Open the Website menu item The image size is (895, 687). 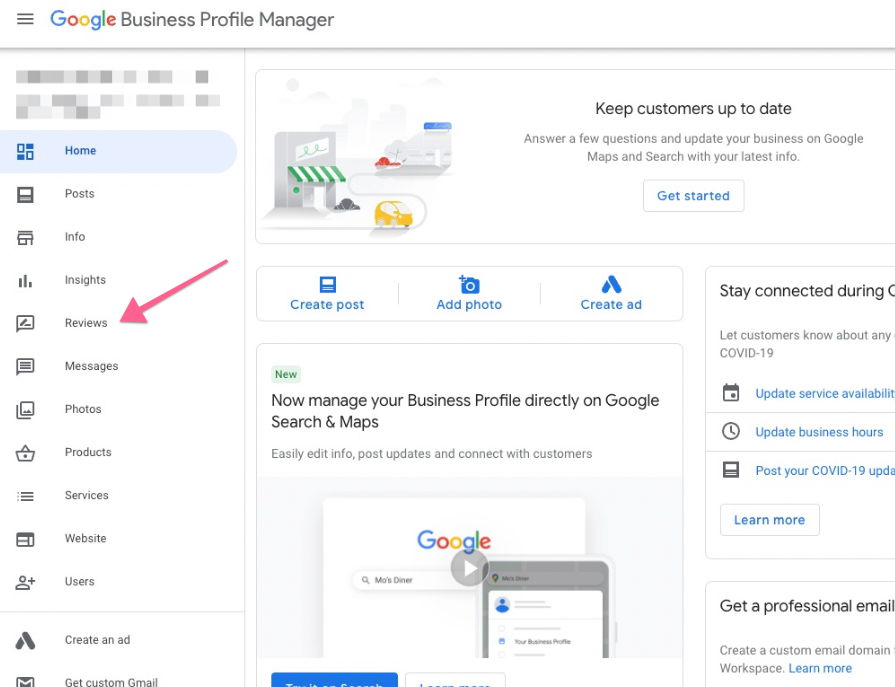pos(85,538)
